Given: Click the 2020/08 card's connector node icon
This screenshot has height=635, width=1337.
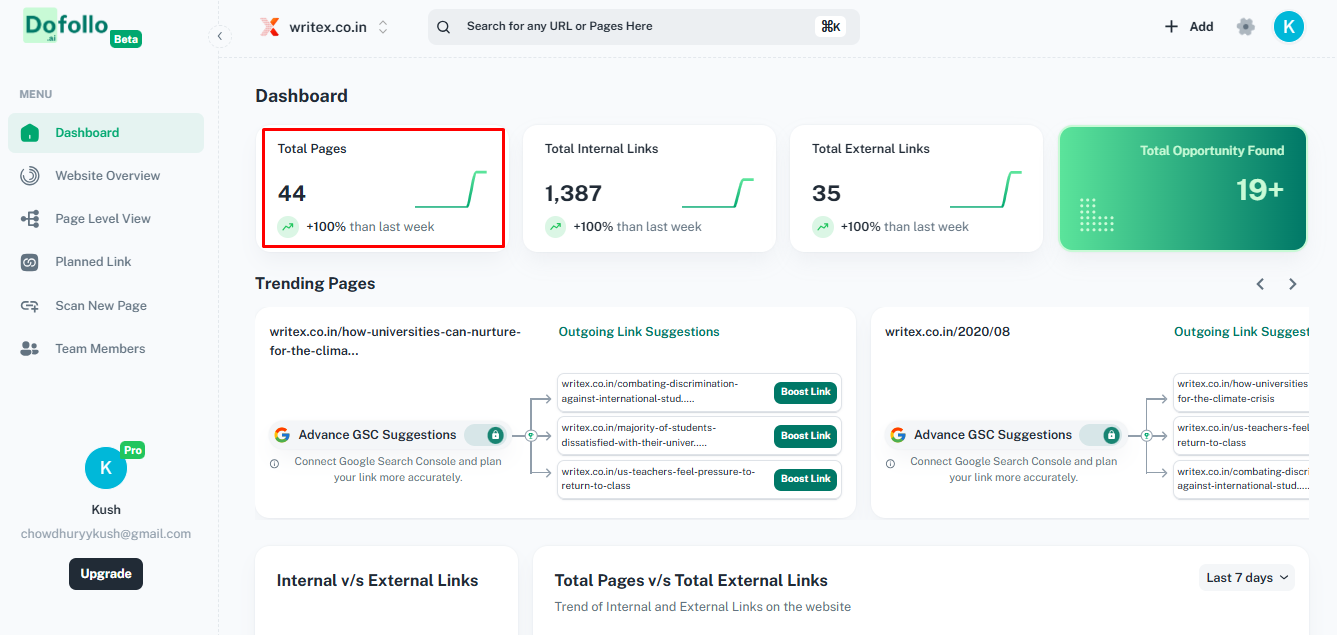Looking at the screenshot, I should click(1147, 435).
